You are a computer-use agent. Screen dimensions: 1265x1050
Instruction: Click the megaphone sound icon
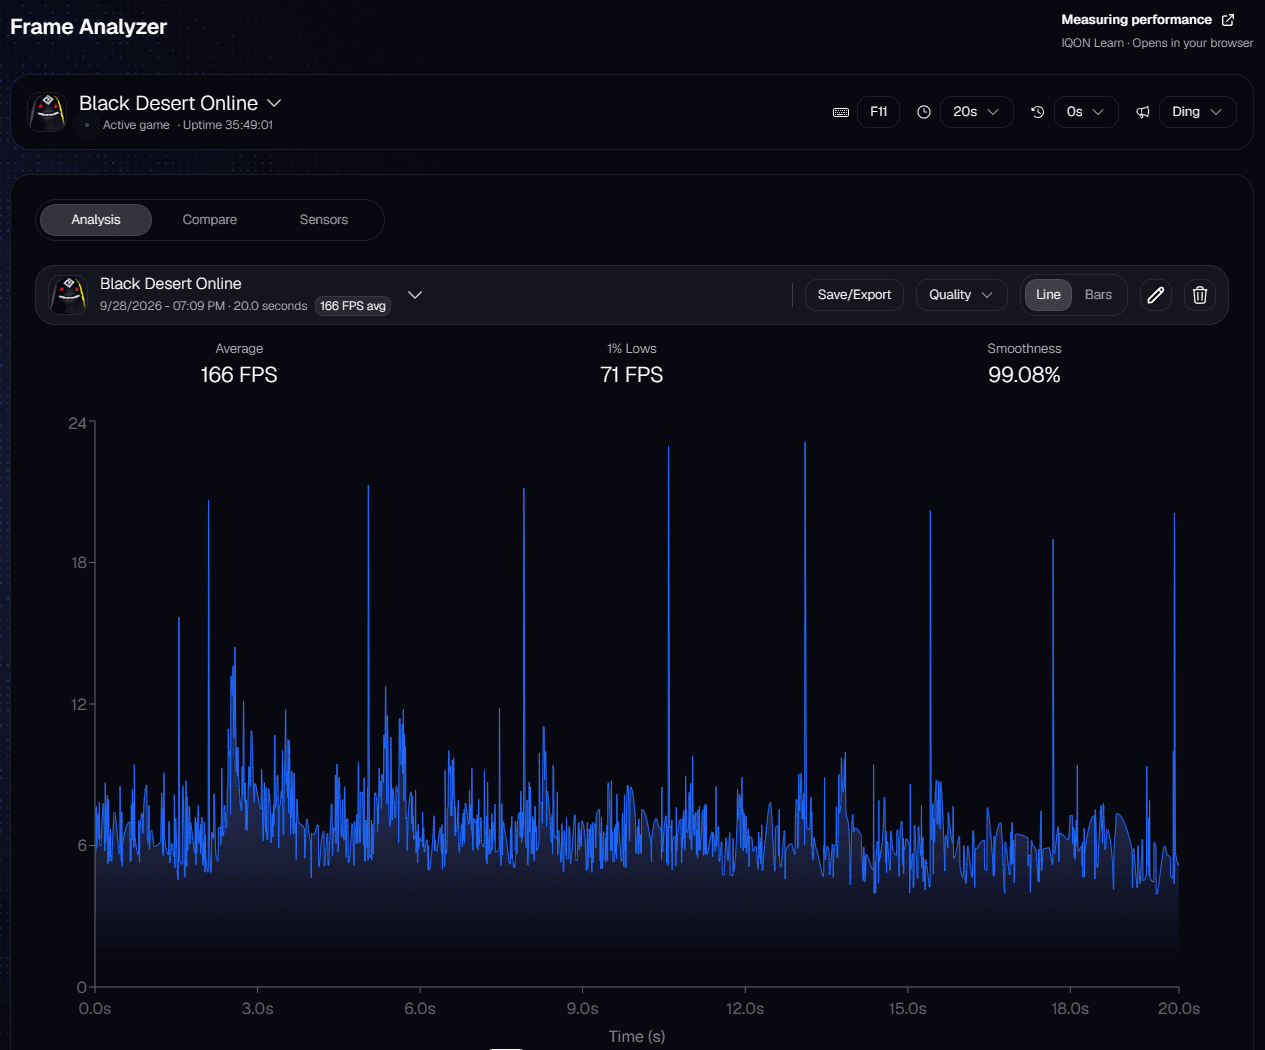1143,112
